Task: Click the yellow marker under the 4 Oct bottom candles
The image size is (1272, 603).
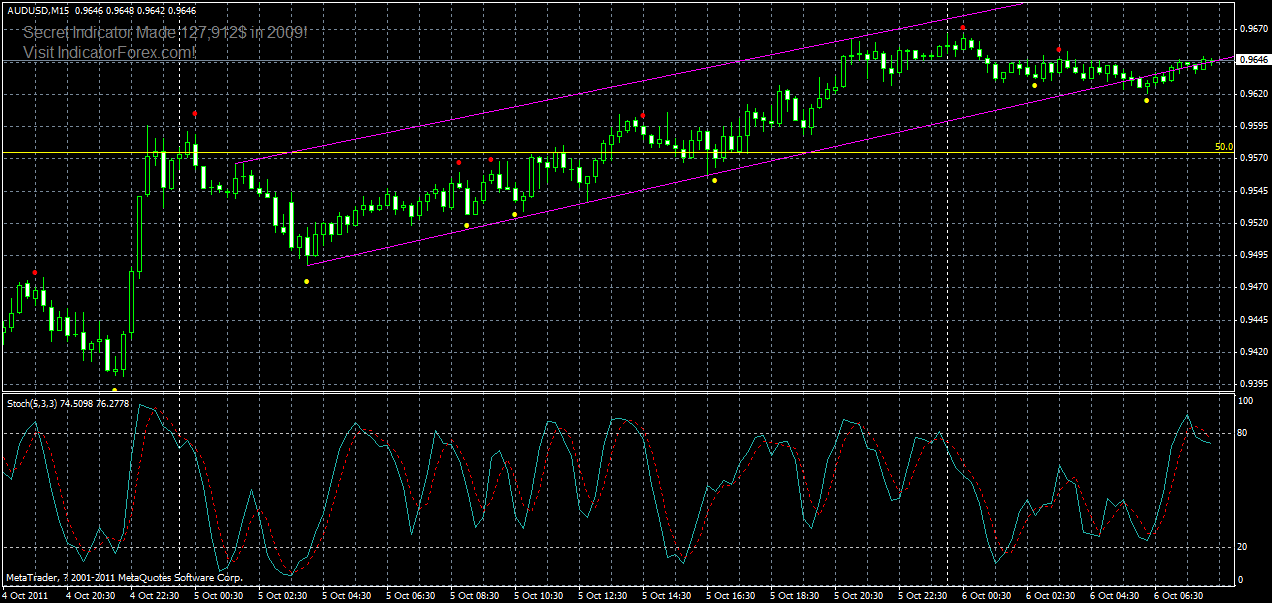Action: (x=114, y=388)
